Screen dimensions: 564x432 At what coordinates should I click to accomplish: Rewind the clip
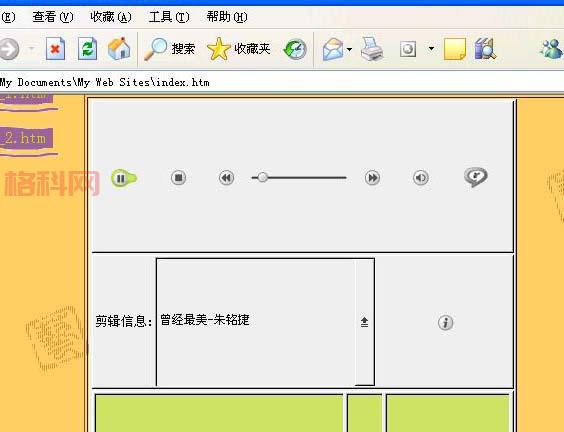click(226, 178)
